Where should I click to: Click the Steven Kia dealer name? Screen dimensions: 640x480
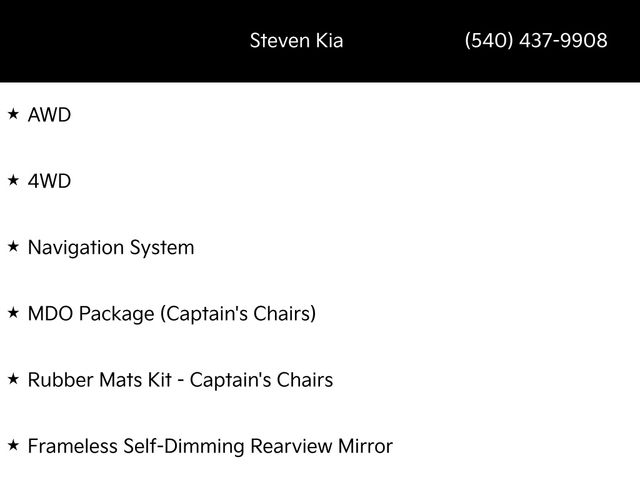point(296,41)
